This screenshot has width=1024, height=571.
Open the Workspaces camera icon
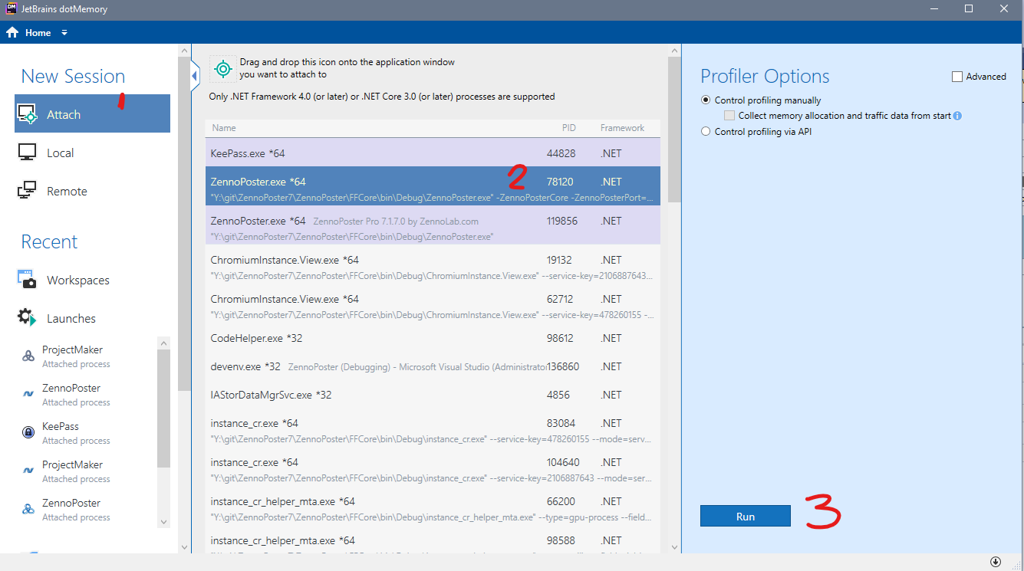pos(27,280)
